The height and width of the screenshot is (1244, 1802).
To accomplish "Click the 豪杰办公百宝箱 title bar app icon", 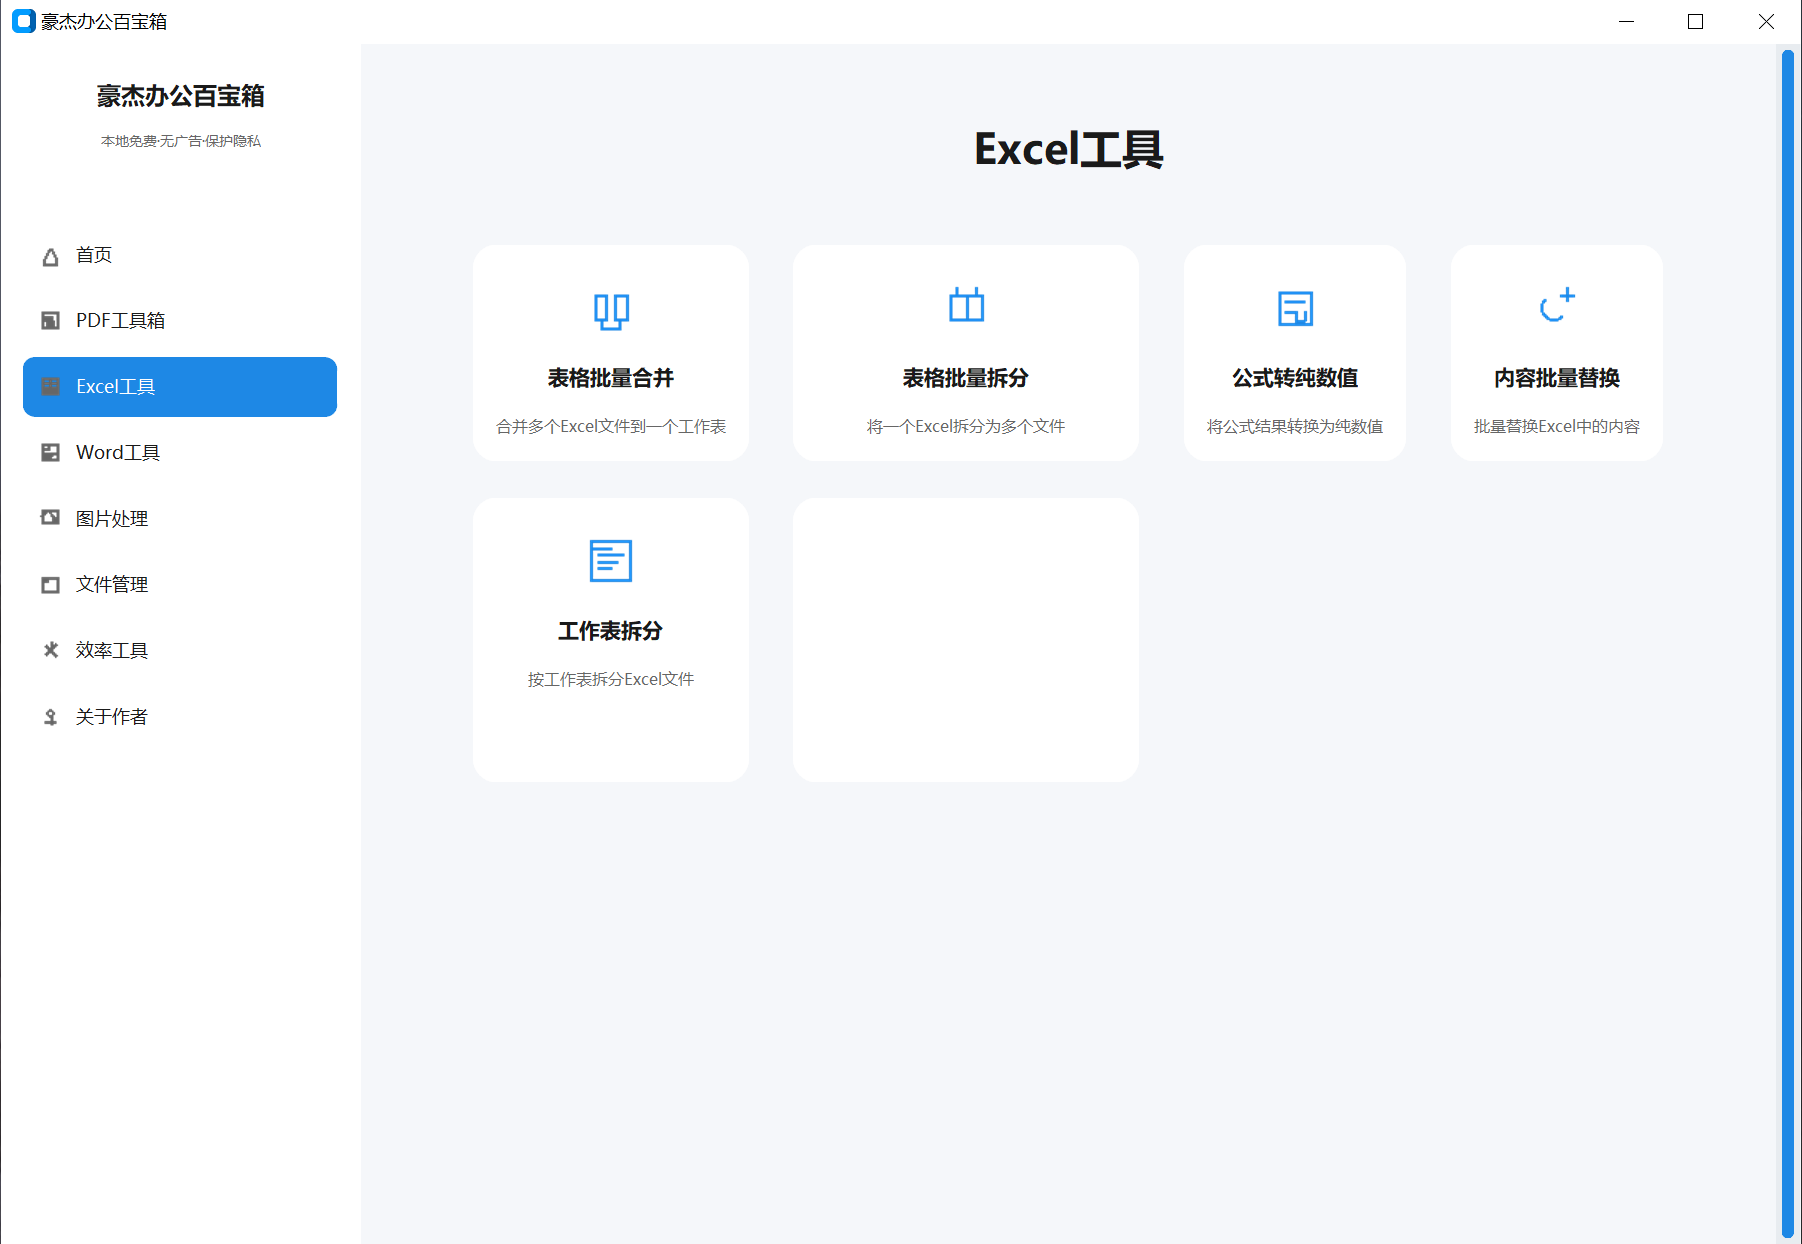I will pos(24,21).
